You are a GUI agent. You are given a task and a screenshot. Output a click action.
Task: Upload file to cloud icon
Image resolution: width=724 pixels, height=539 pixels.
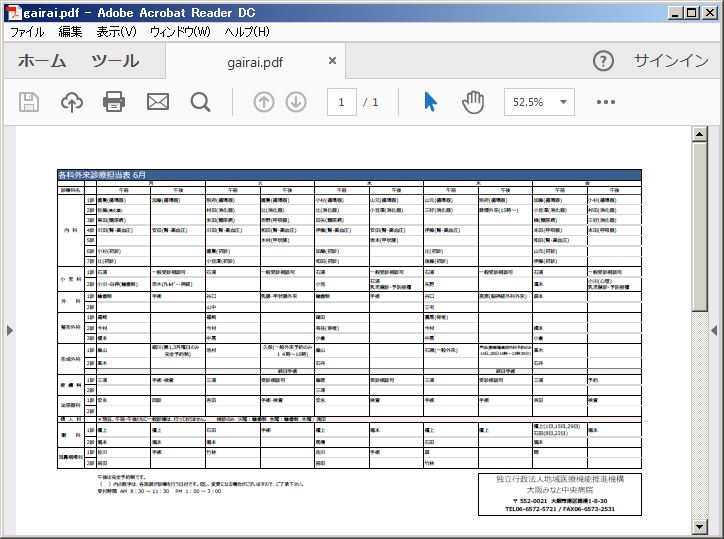[72, 102]
